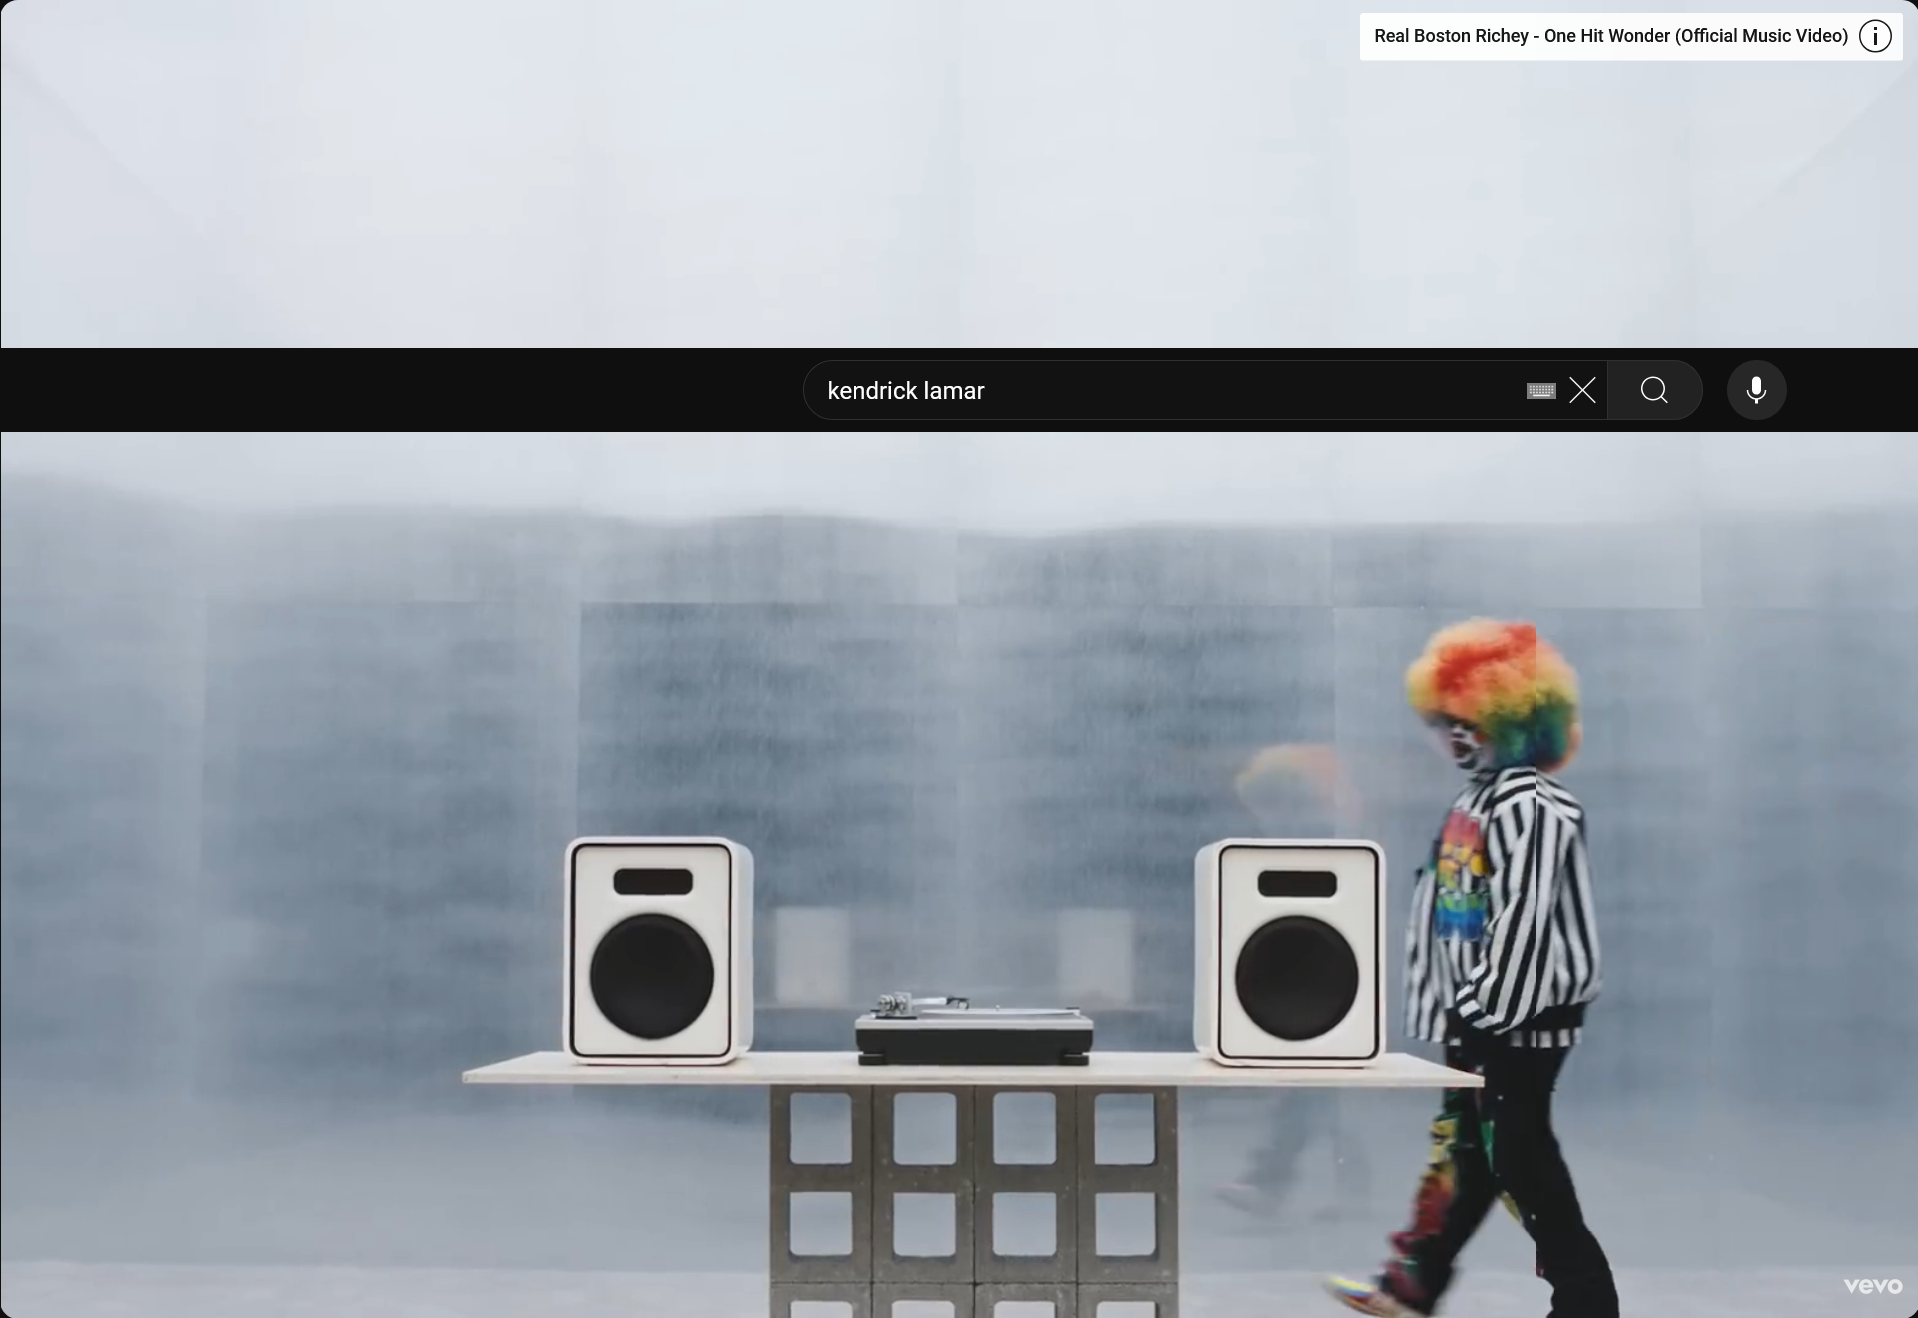Clear the search query with the X icon
The image size is (1918, 1318).
pyautogui.click(x=1582, y=390)
